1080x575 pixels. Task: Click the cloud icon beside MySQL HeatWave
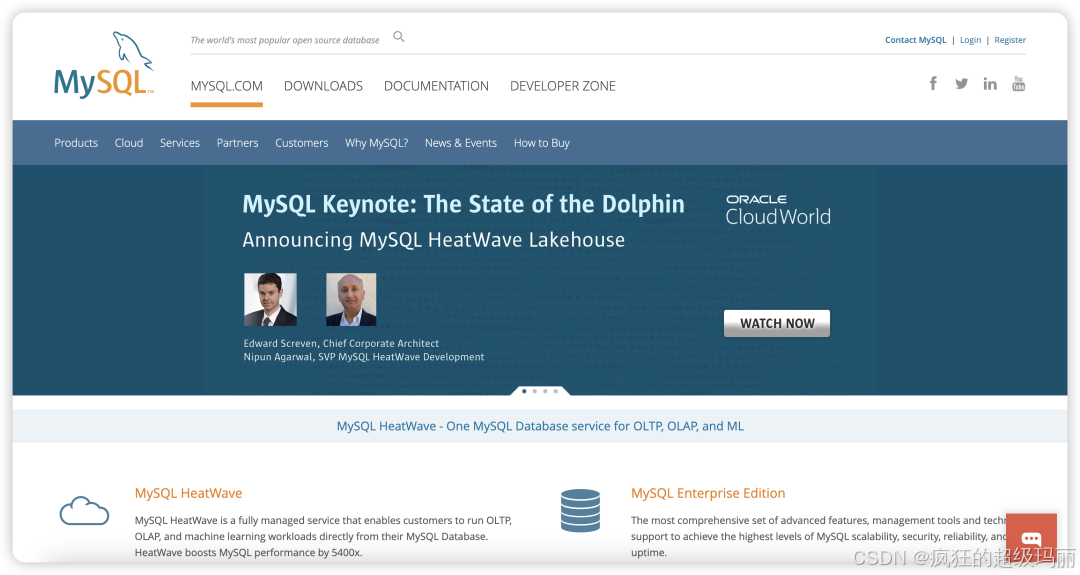pyautogui.click(x=84, y=510)
